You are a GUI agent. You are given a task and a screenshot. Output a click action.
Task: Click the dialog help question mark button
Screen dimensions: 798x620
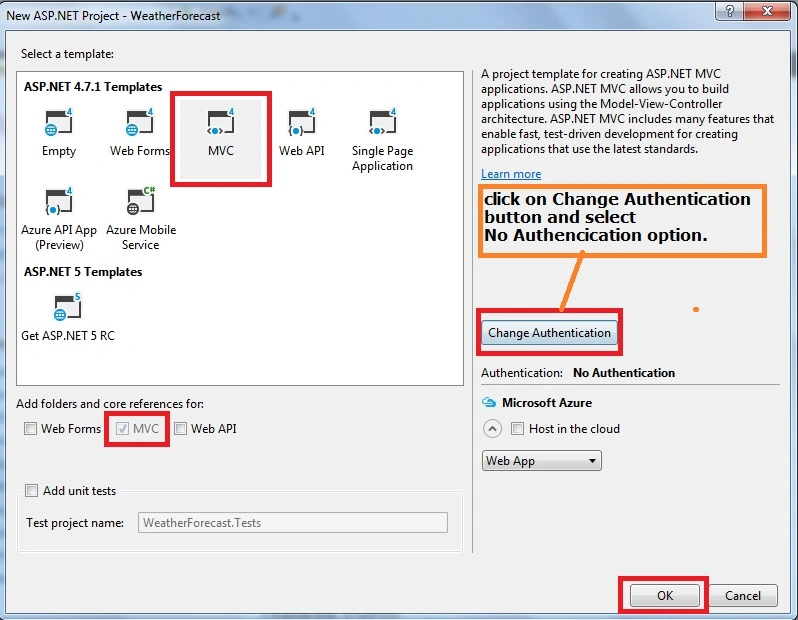(x=729, y=11)
